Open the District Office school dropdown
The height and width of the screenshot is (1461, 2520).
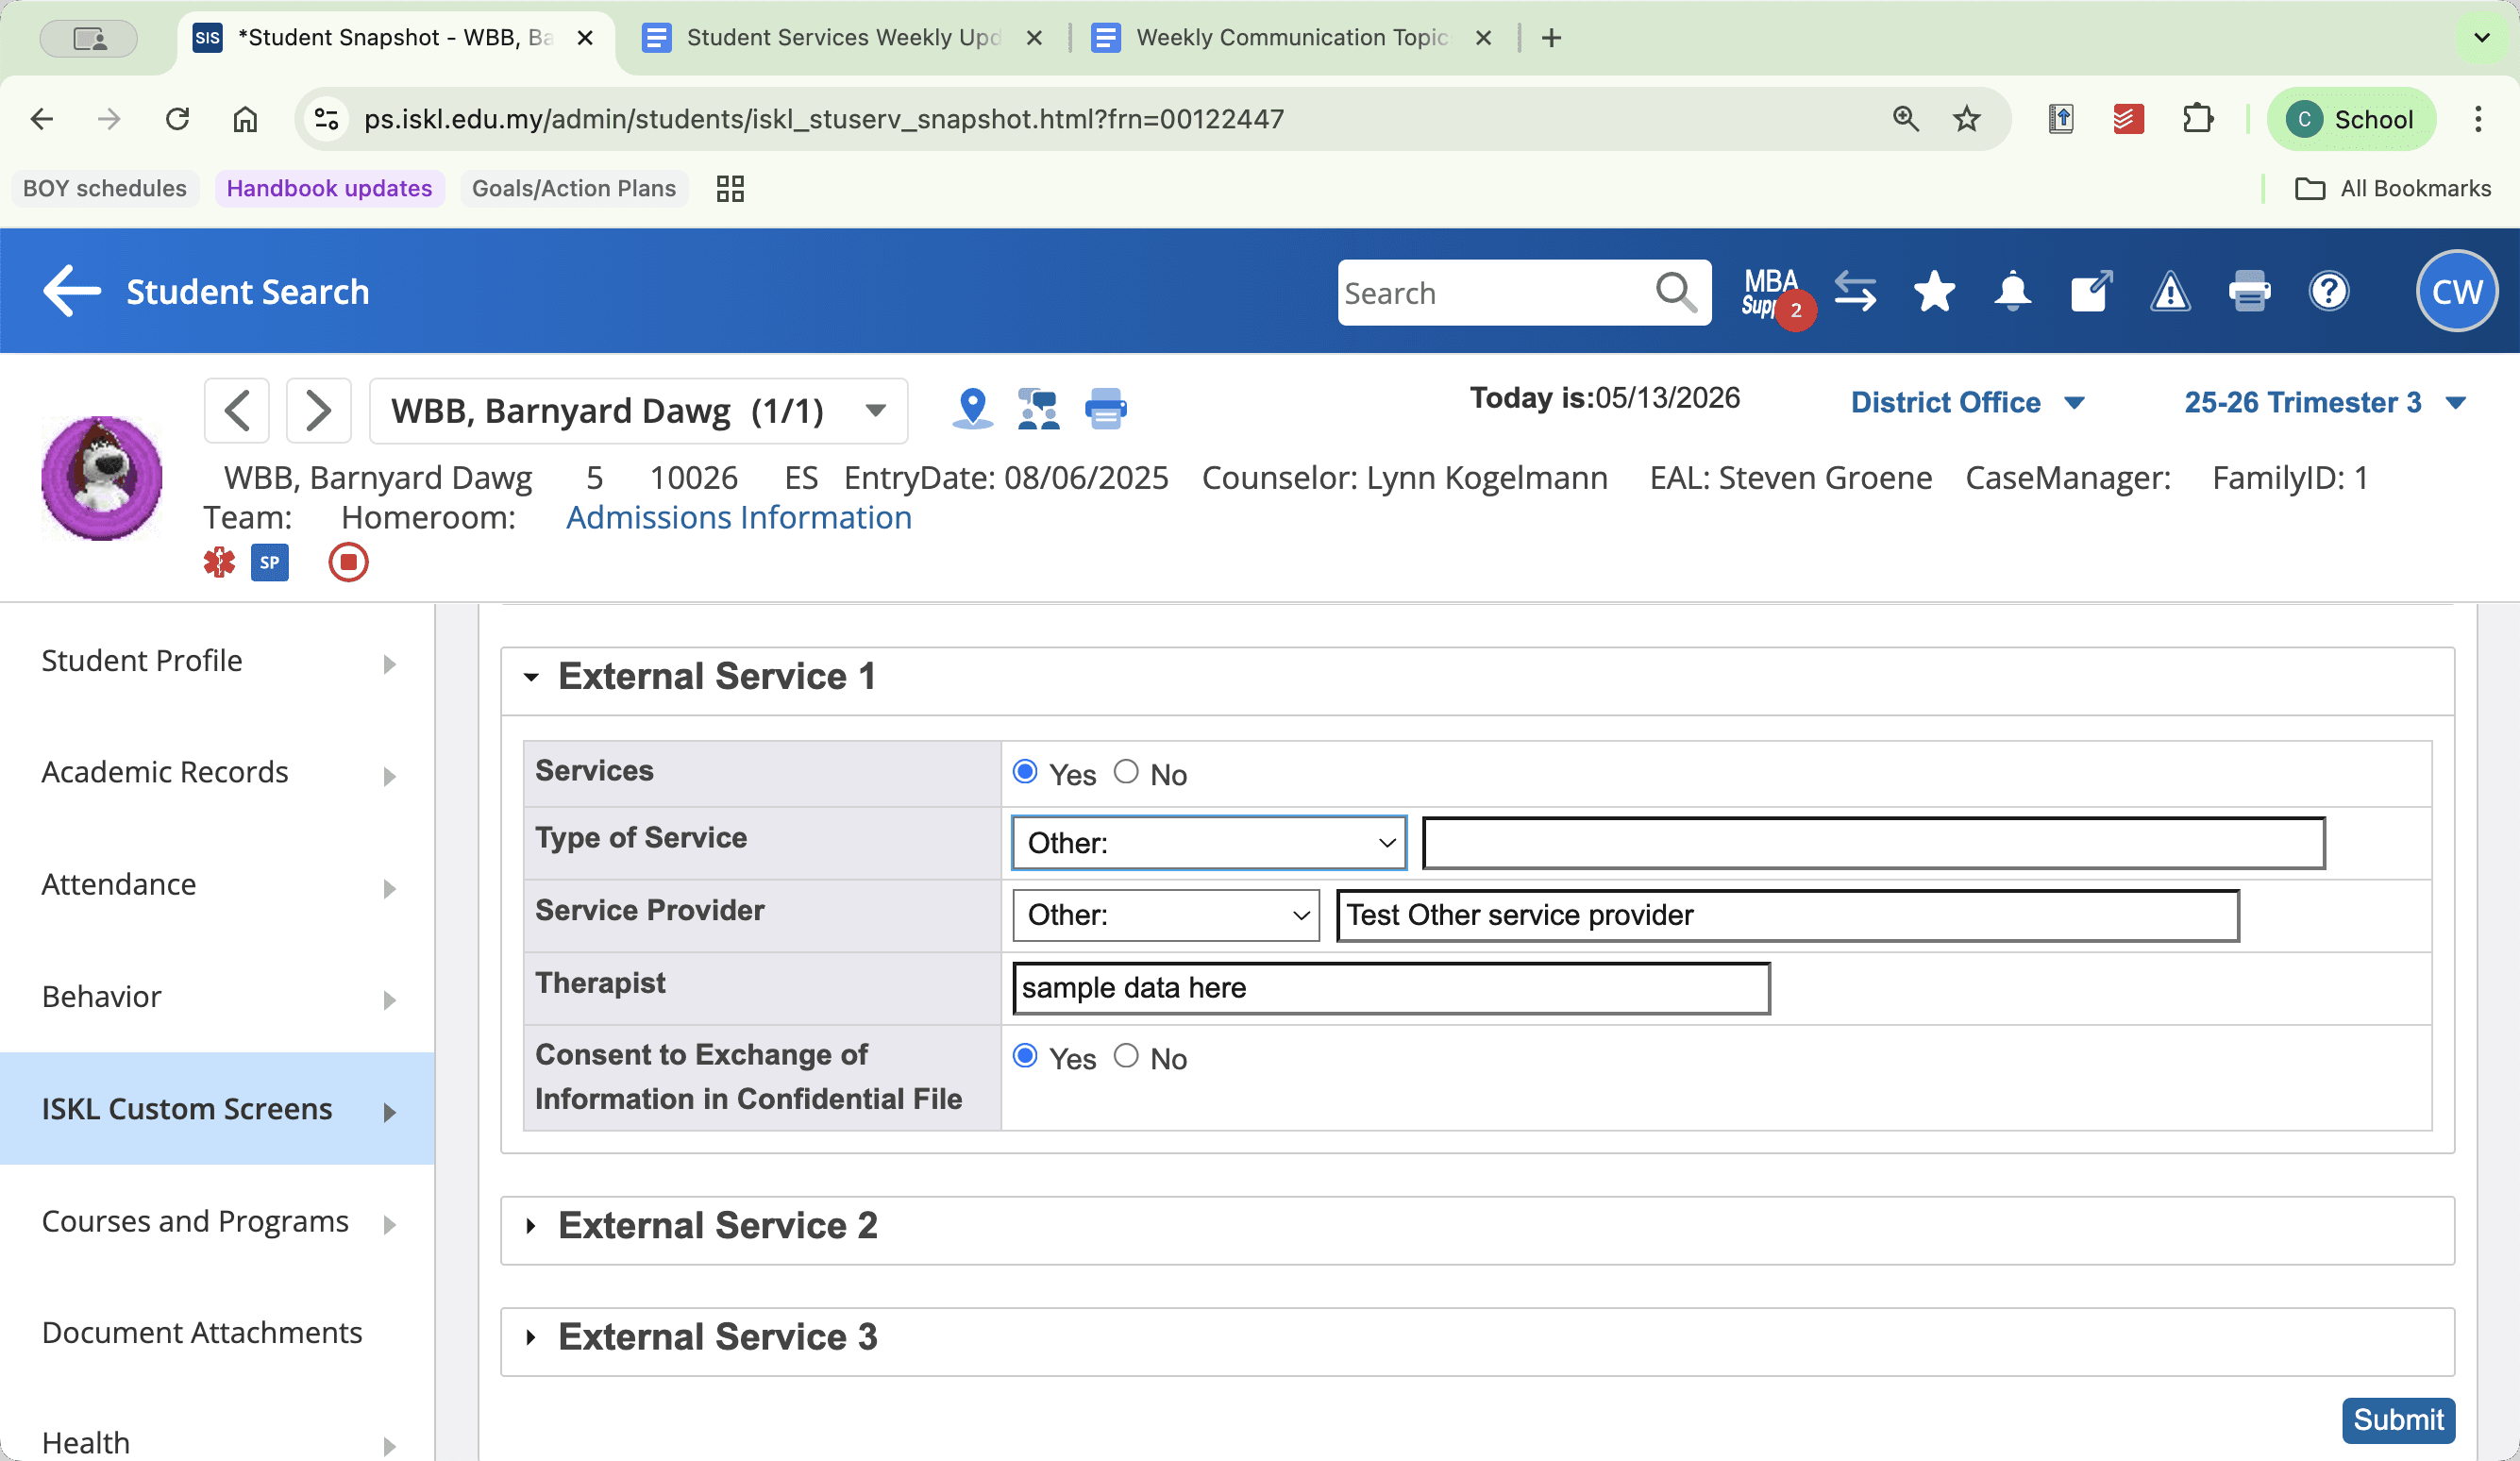(x=1967, y=402)
